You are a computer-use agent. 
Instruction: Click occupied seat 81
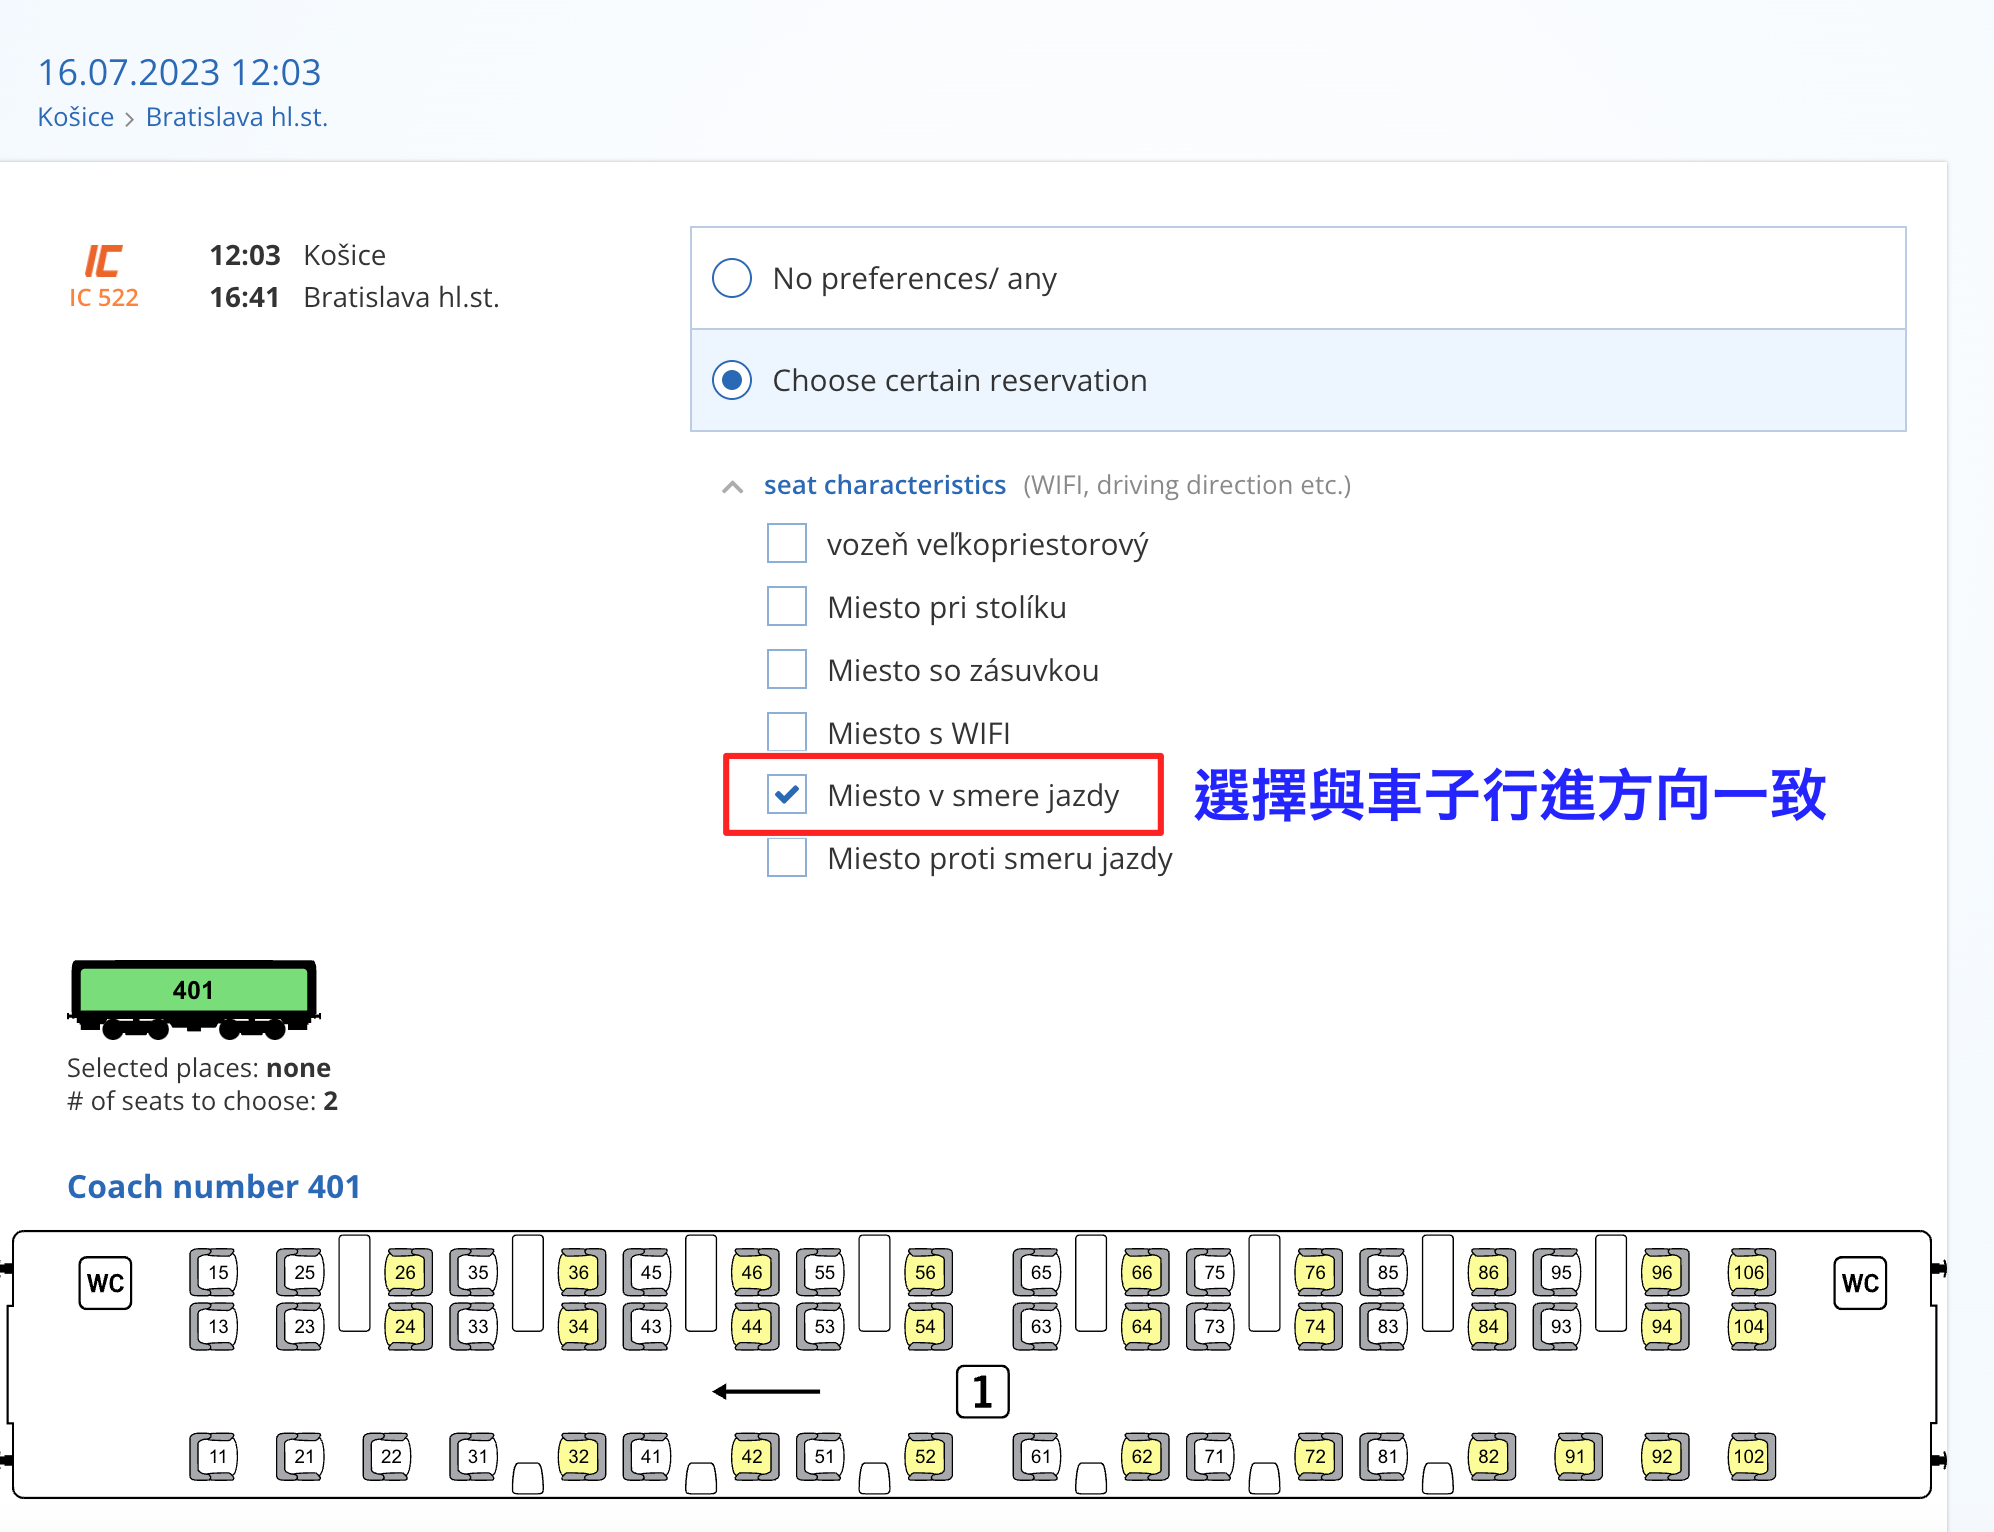(1384, 1456)
